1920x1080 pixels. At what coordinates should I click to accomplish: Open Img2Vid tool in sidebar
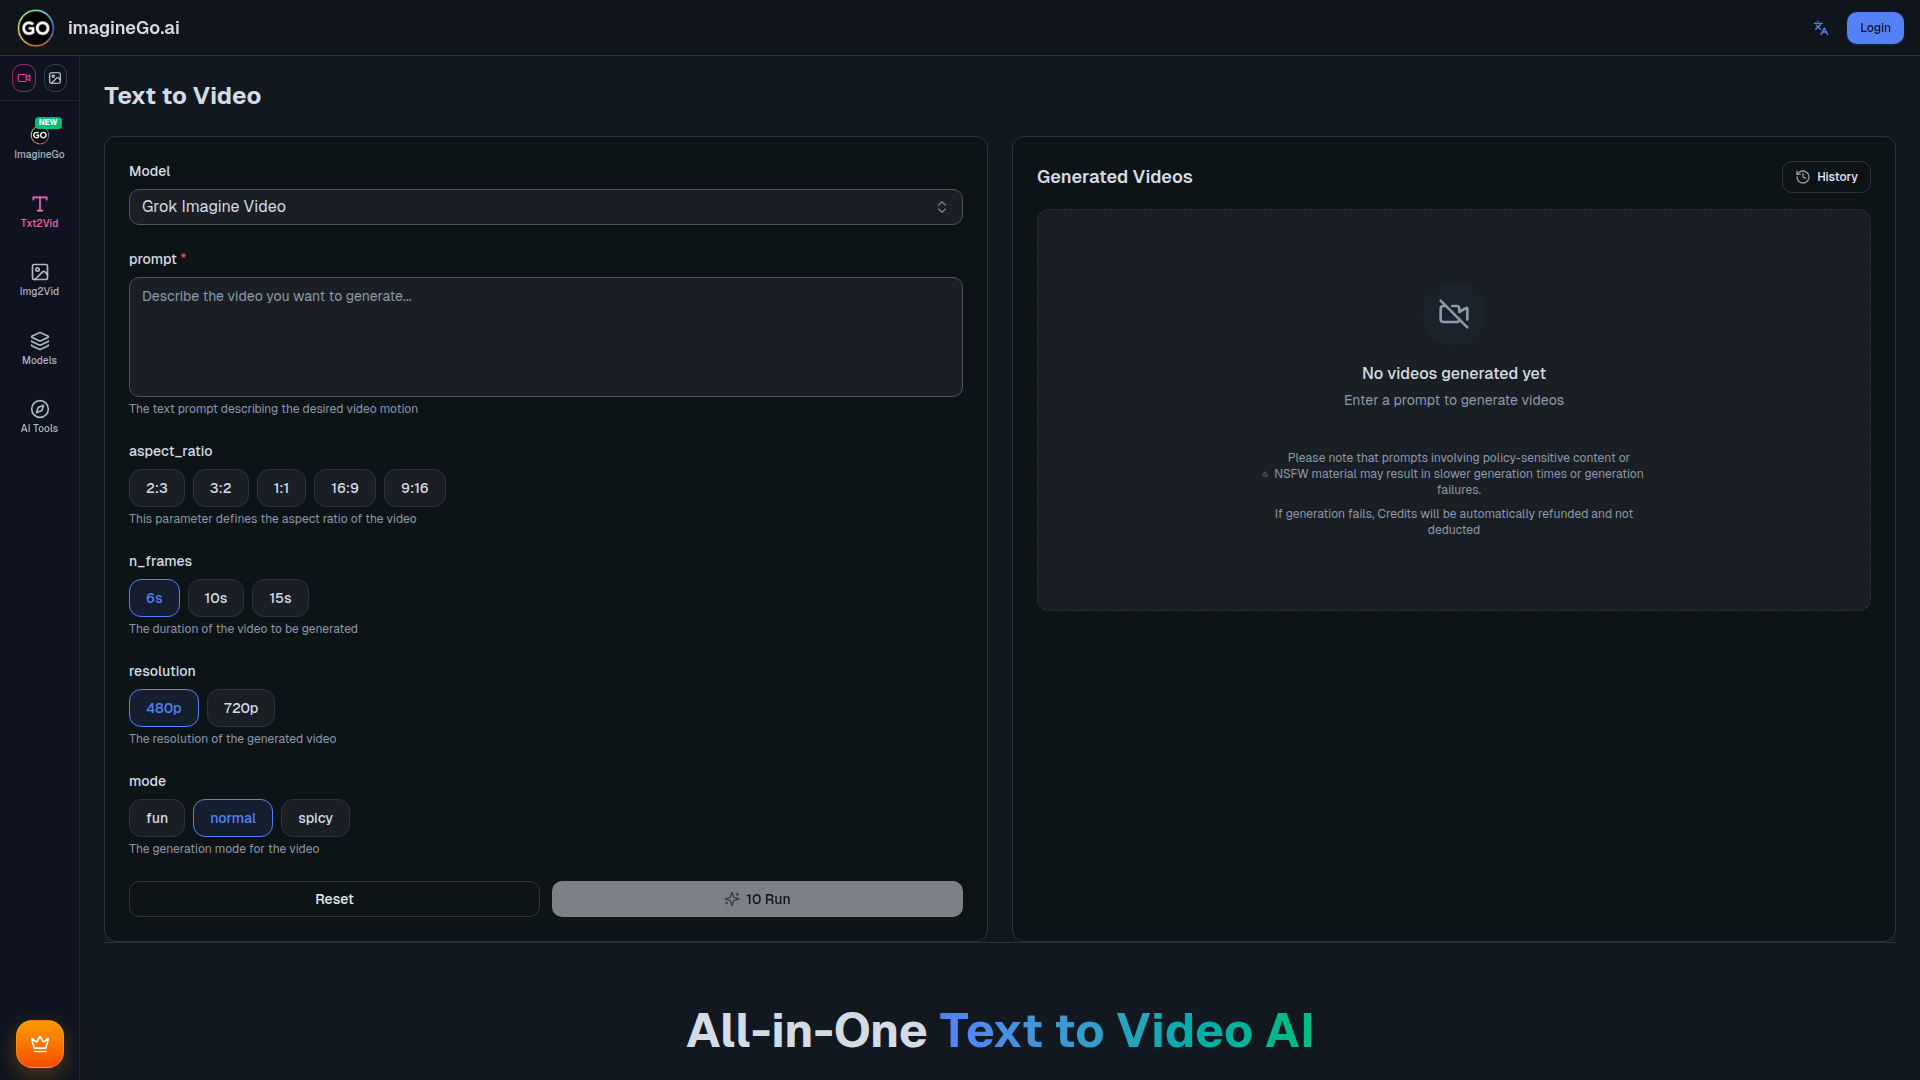coord(39,279)
